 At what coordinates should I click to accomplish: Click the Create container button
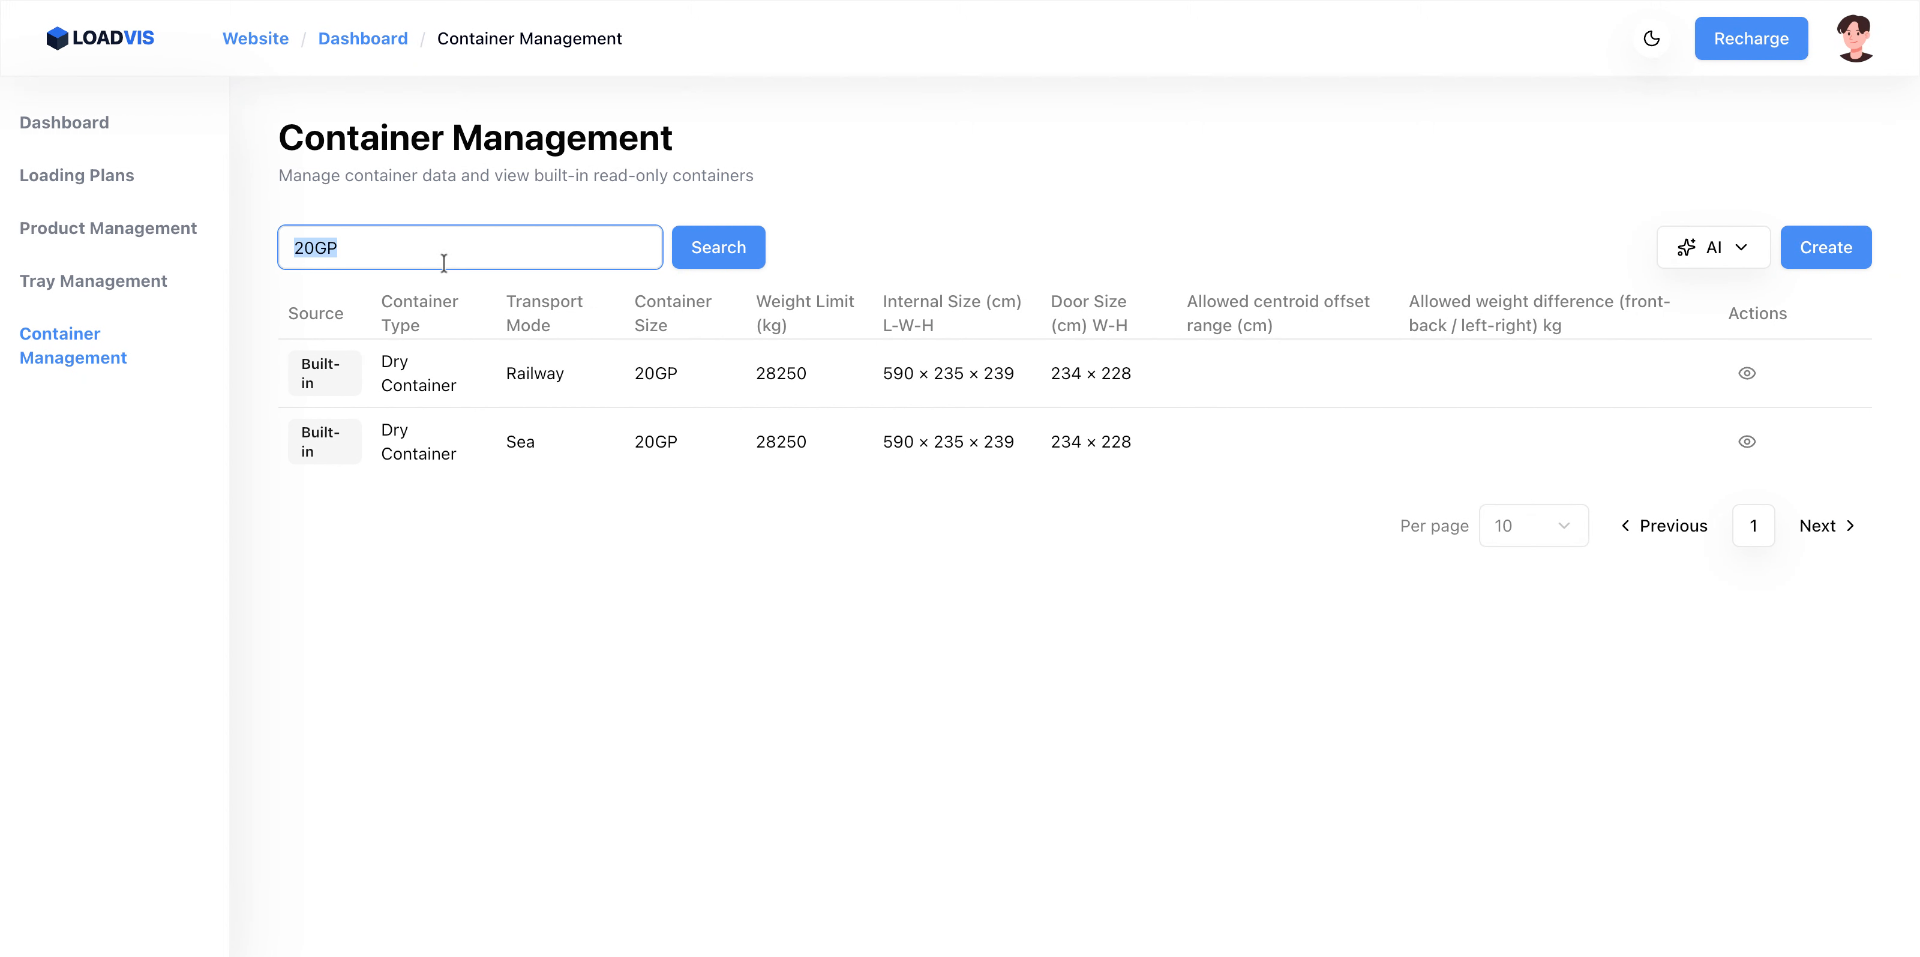click(1825, 248)
